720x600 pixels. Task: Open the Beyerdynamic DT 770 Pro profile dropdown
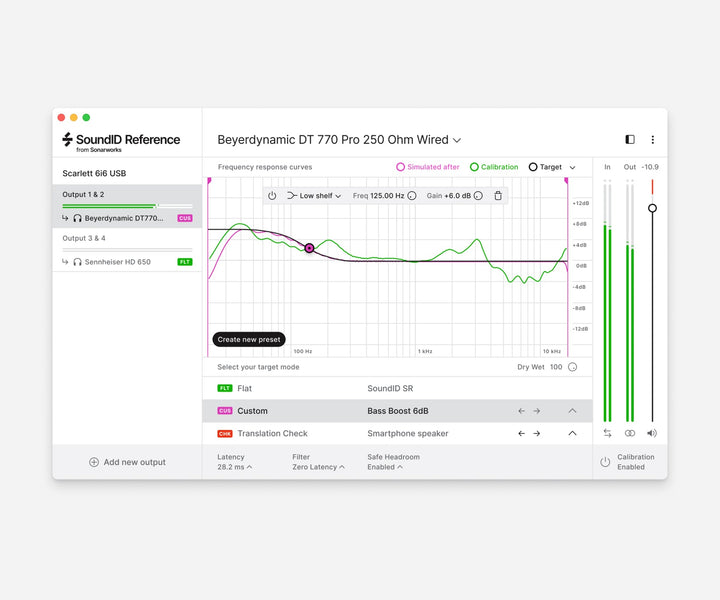click(339, 140)
